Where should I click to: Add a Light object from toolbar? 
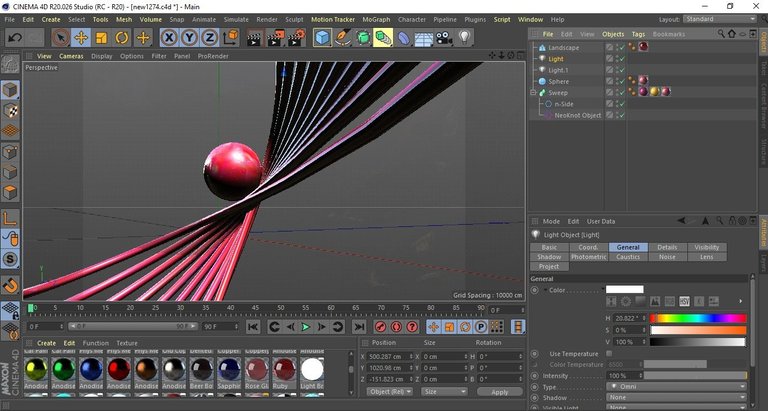[464, 38]
